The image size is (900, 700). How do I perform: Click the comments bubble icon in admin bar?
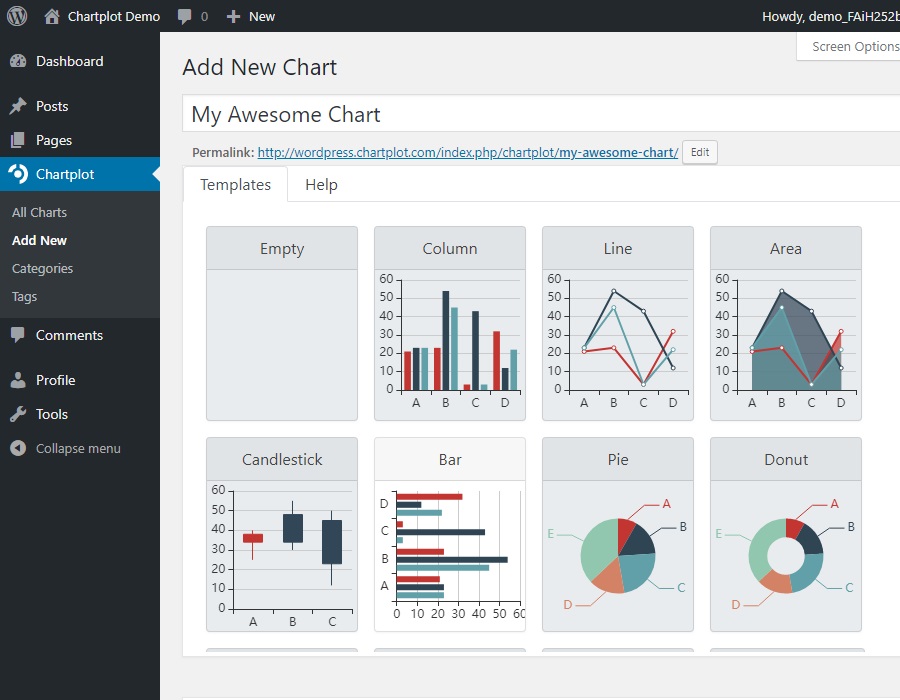[x=184, y=16]
